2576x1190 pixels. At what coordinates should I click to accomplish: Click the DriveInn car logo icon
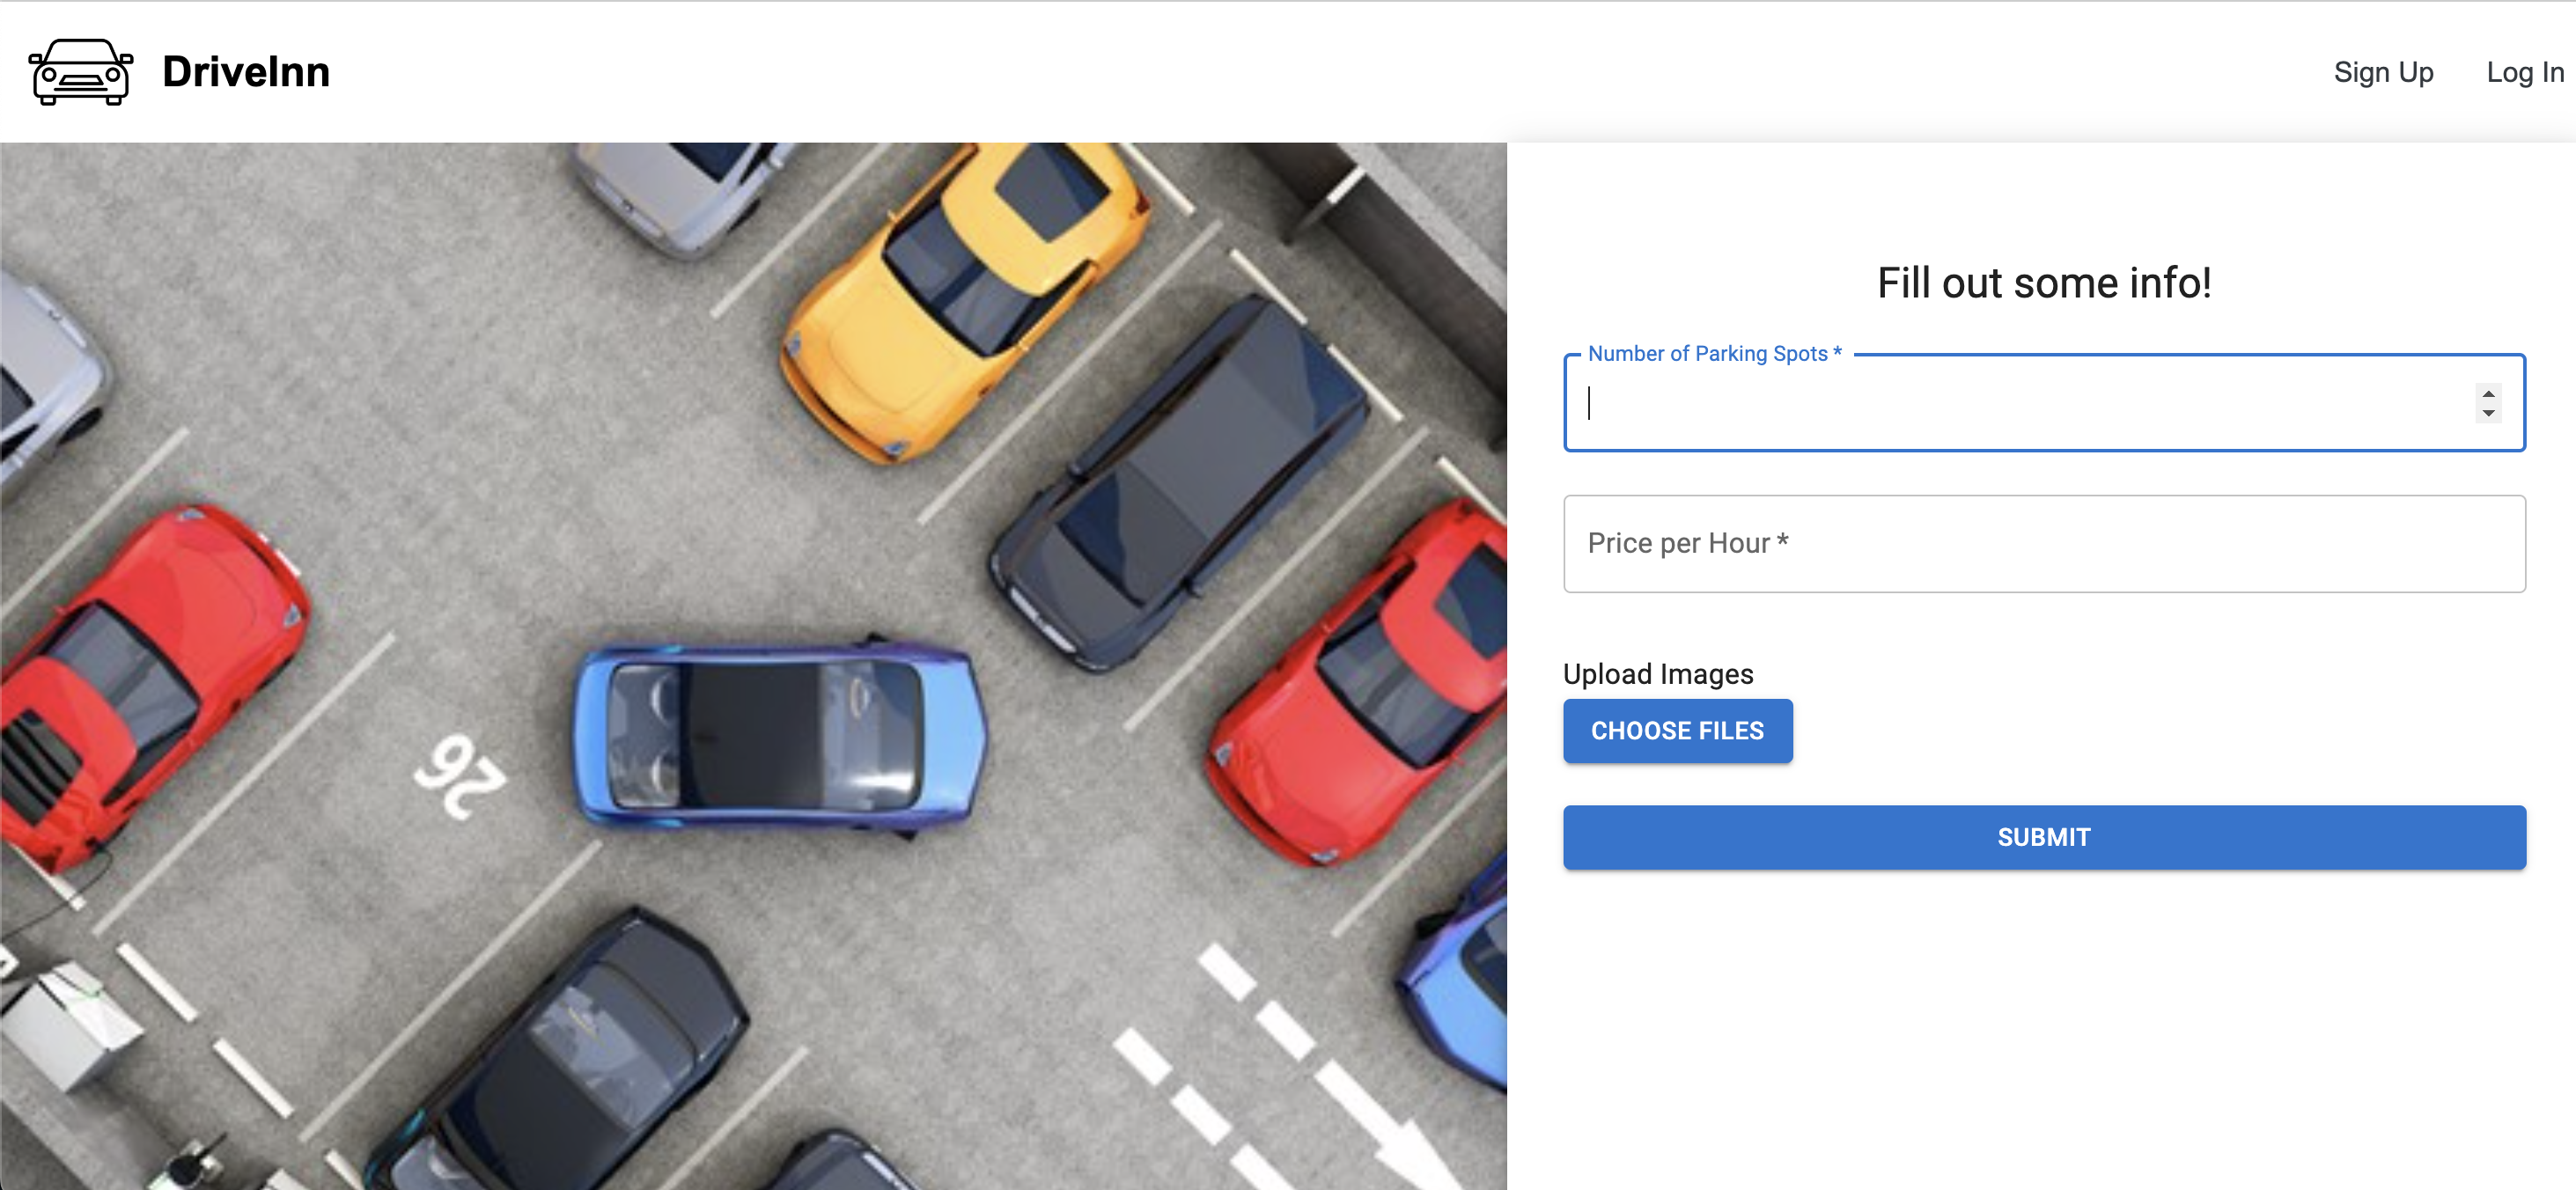coord(80,72)
